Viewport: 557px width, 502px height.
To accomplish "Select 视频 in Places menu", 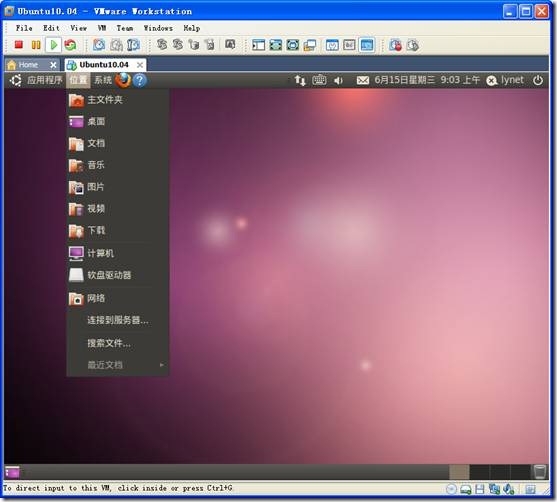I will tap(117, 209).
